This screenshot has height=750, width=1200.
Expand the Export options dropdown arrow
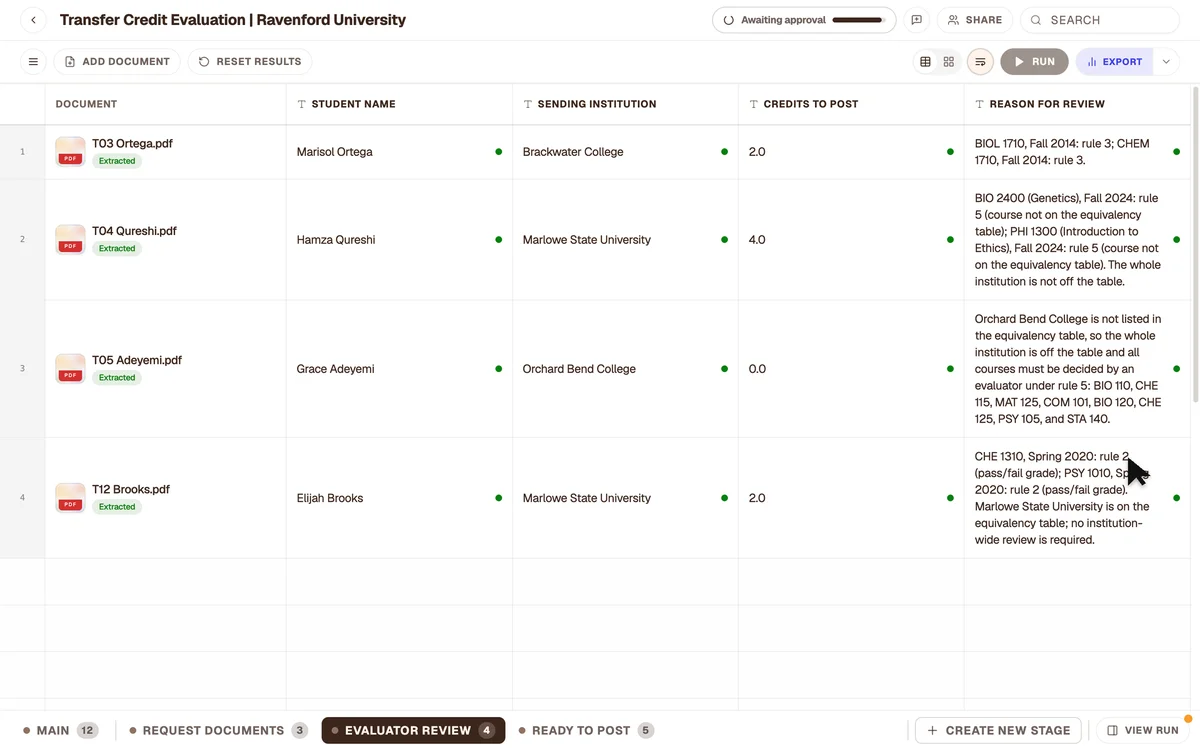[1166, 62]
